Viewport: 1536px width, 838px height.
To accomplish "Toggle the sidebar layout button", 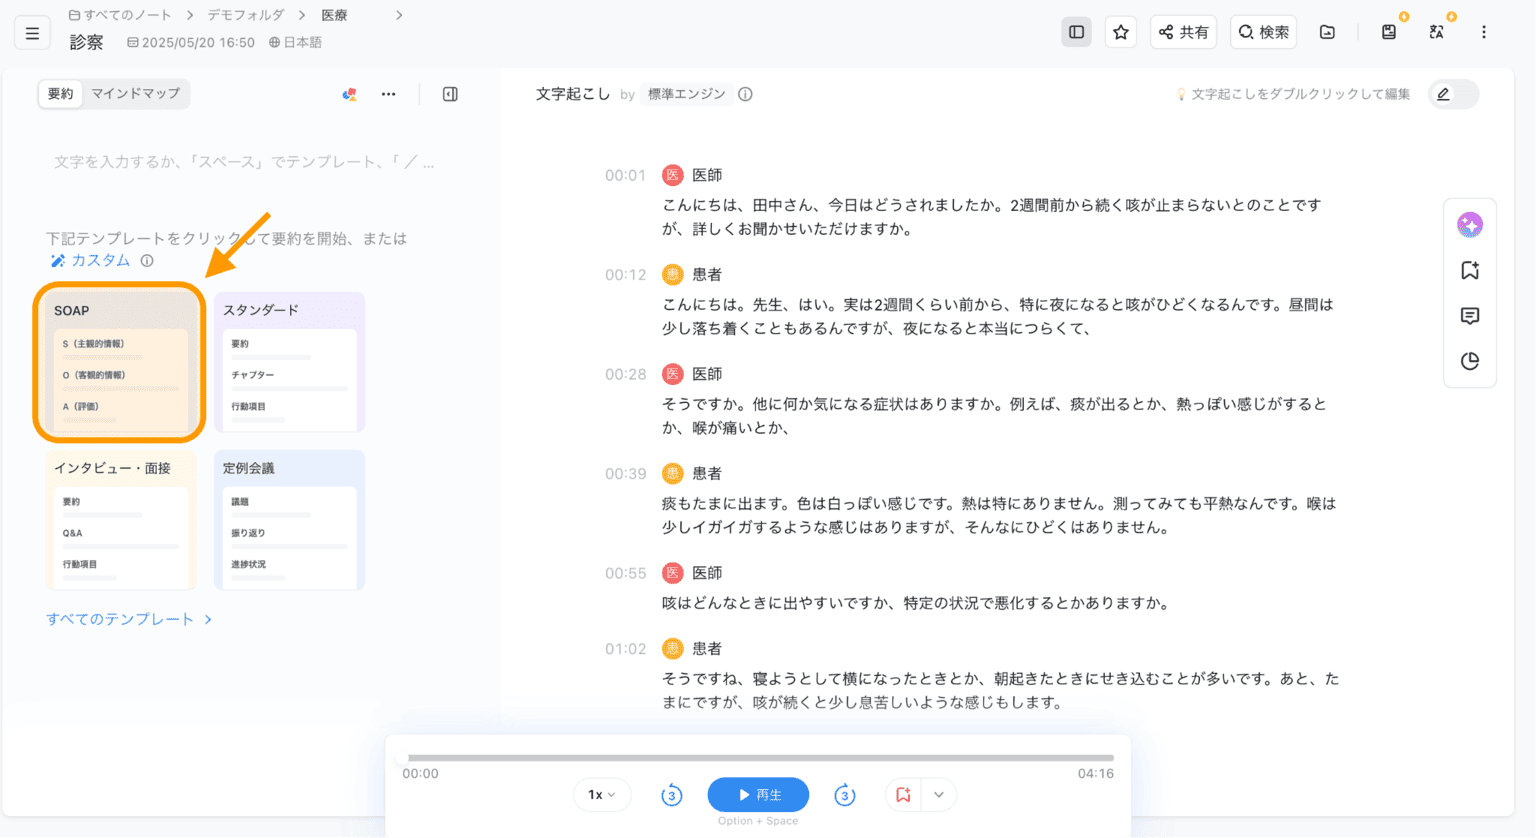I will point(1076,32).
